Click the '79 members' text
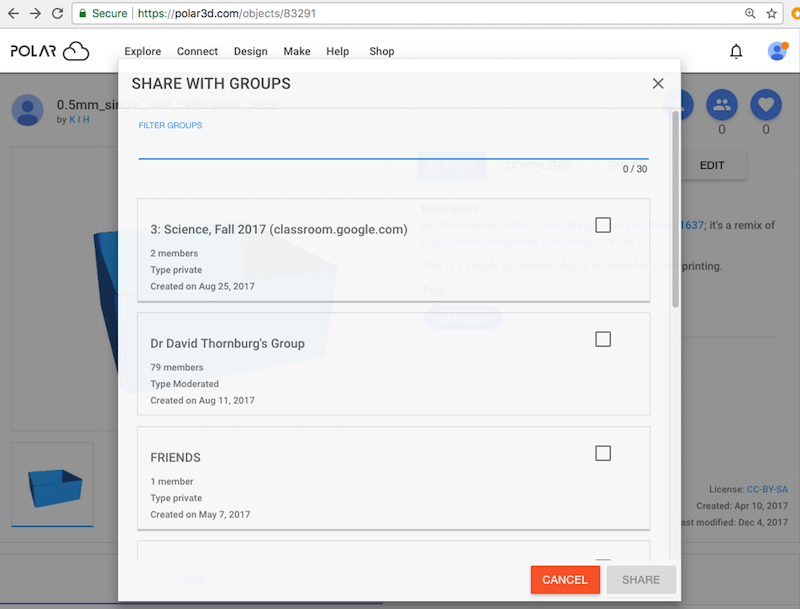 click(x=177, y=367)
